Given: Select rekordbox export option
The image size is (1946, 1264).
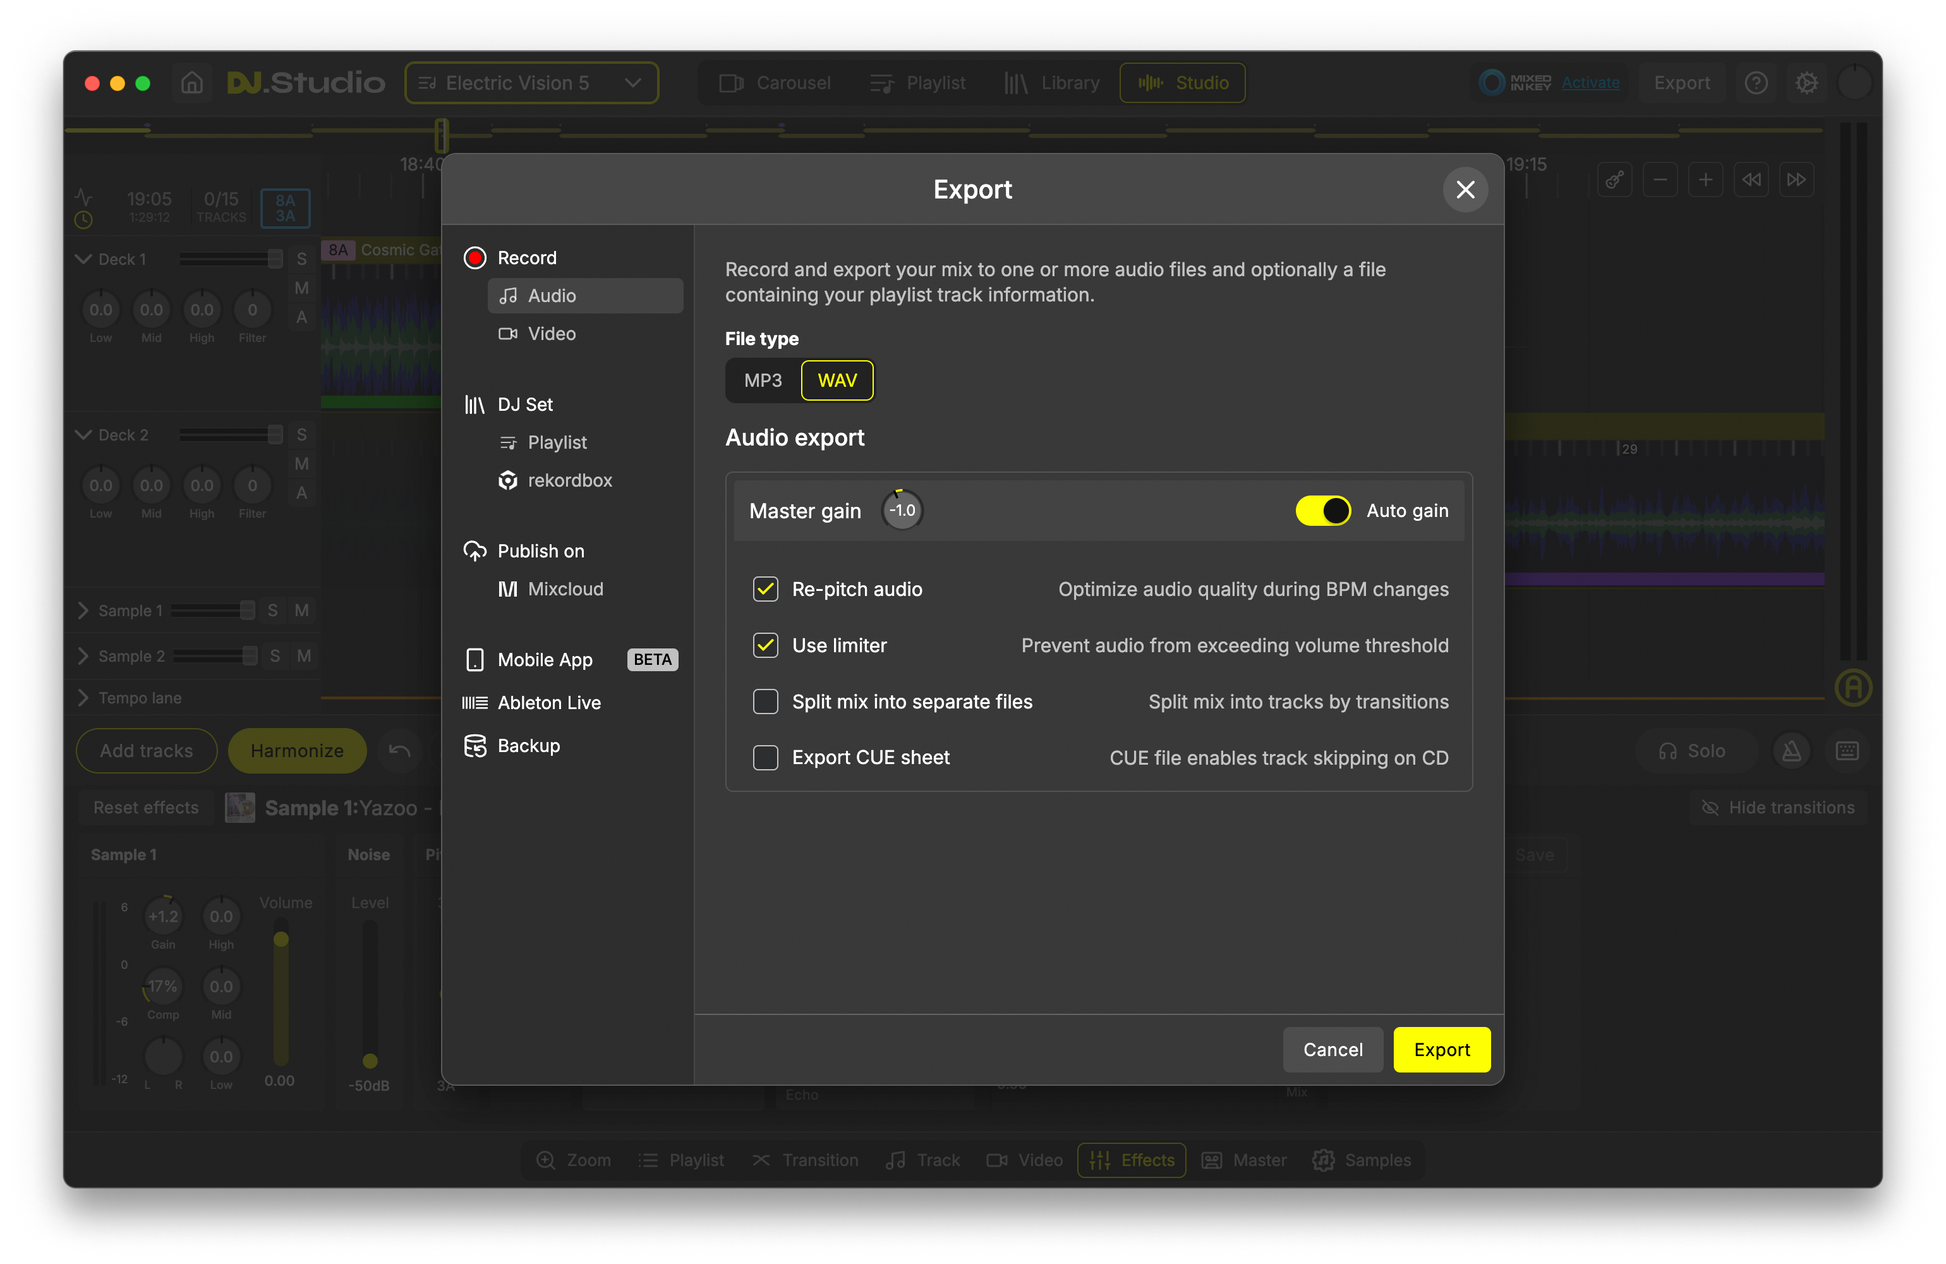Looking at the screenshot, I should 569,480.
